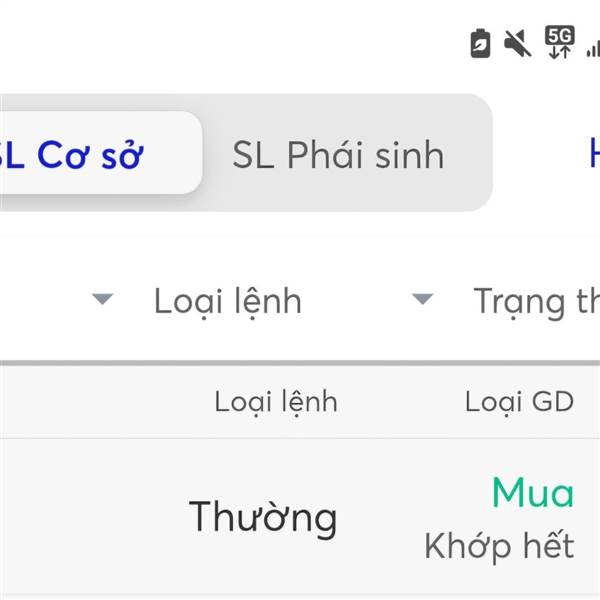Tap the muted sound icon

pos(517,43)
